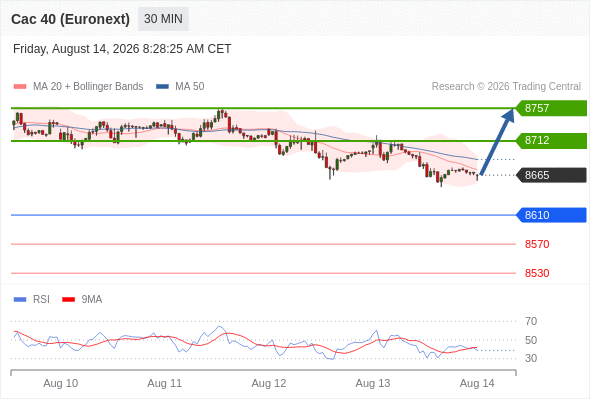Click the 9MA red legend swatch

point(68,300)
